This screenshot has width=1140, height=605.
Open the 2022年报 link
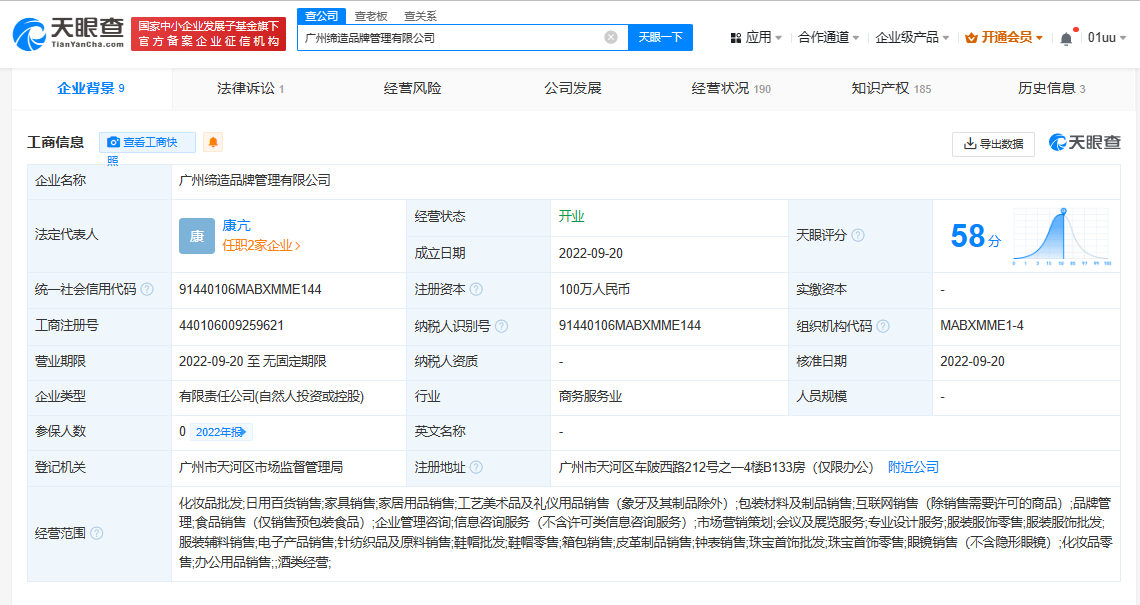click(x=221, y=432)
